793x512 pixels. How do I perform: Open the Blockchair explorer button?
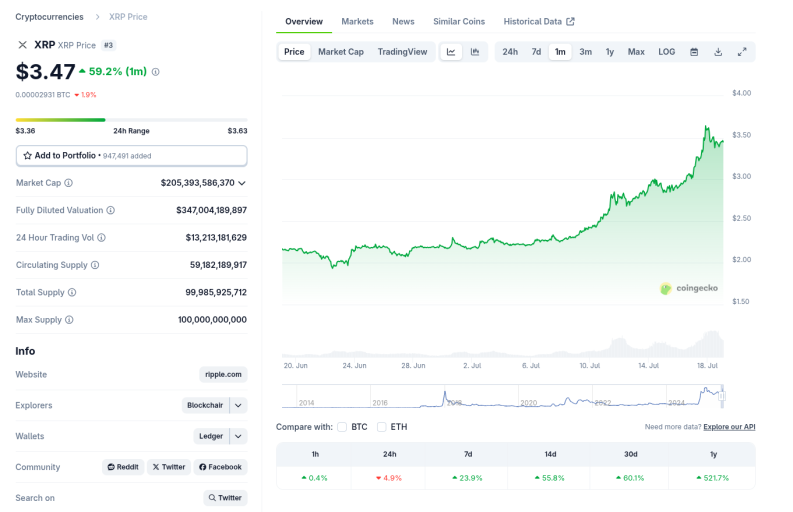pyautogui.click(x=205, y=405)
